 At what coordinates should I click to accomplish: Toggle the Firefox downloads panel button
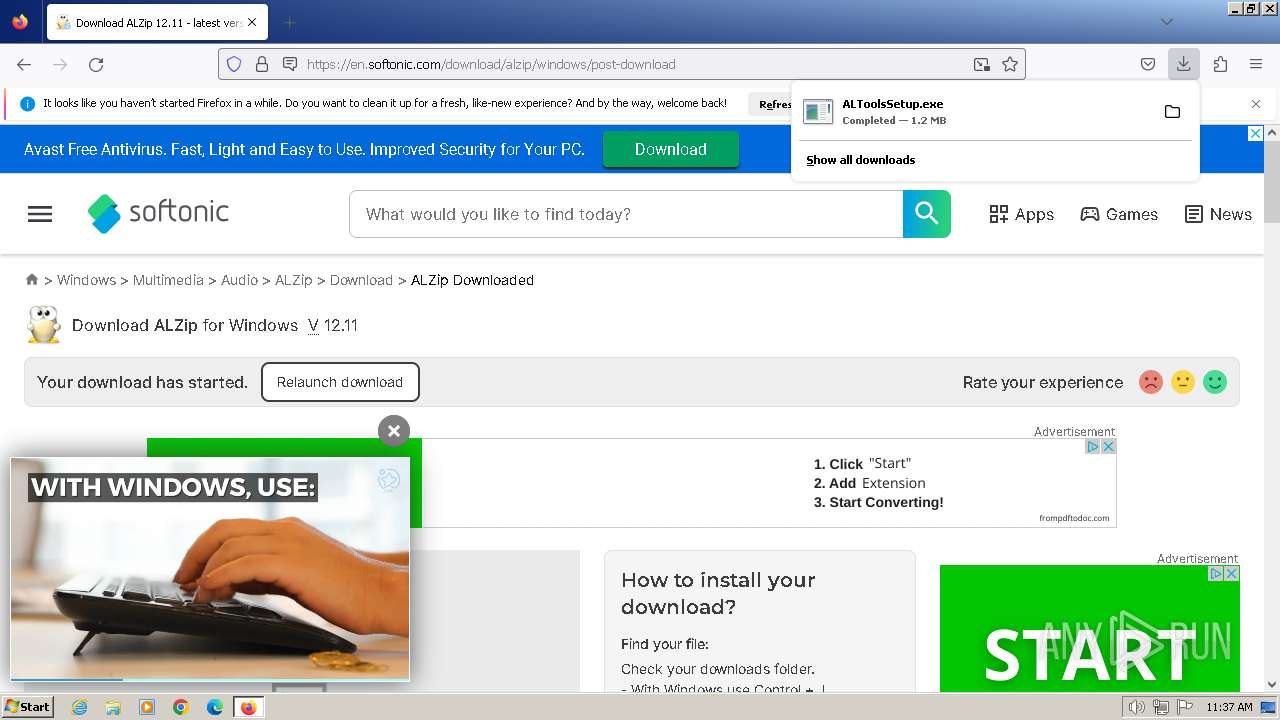click(x=1183, y=64)
